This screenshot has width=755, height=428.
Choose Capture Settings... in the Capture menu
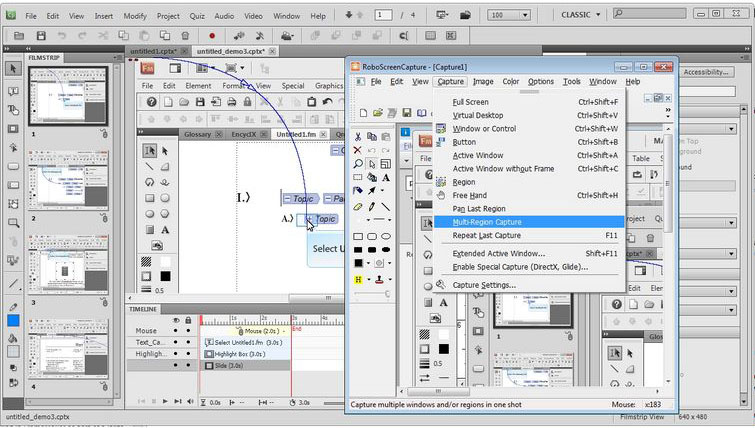pos(529,285)
